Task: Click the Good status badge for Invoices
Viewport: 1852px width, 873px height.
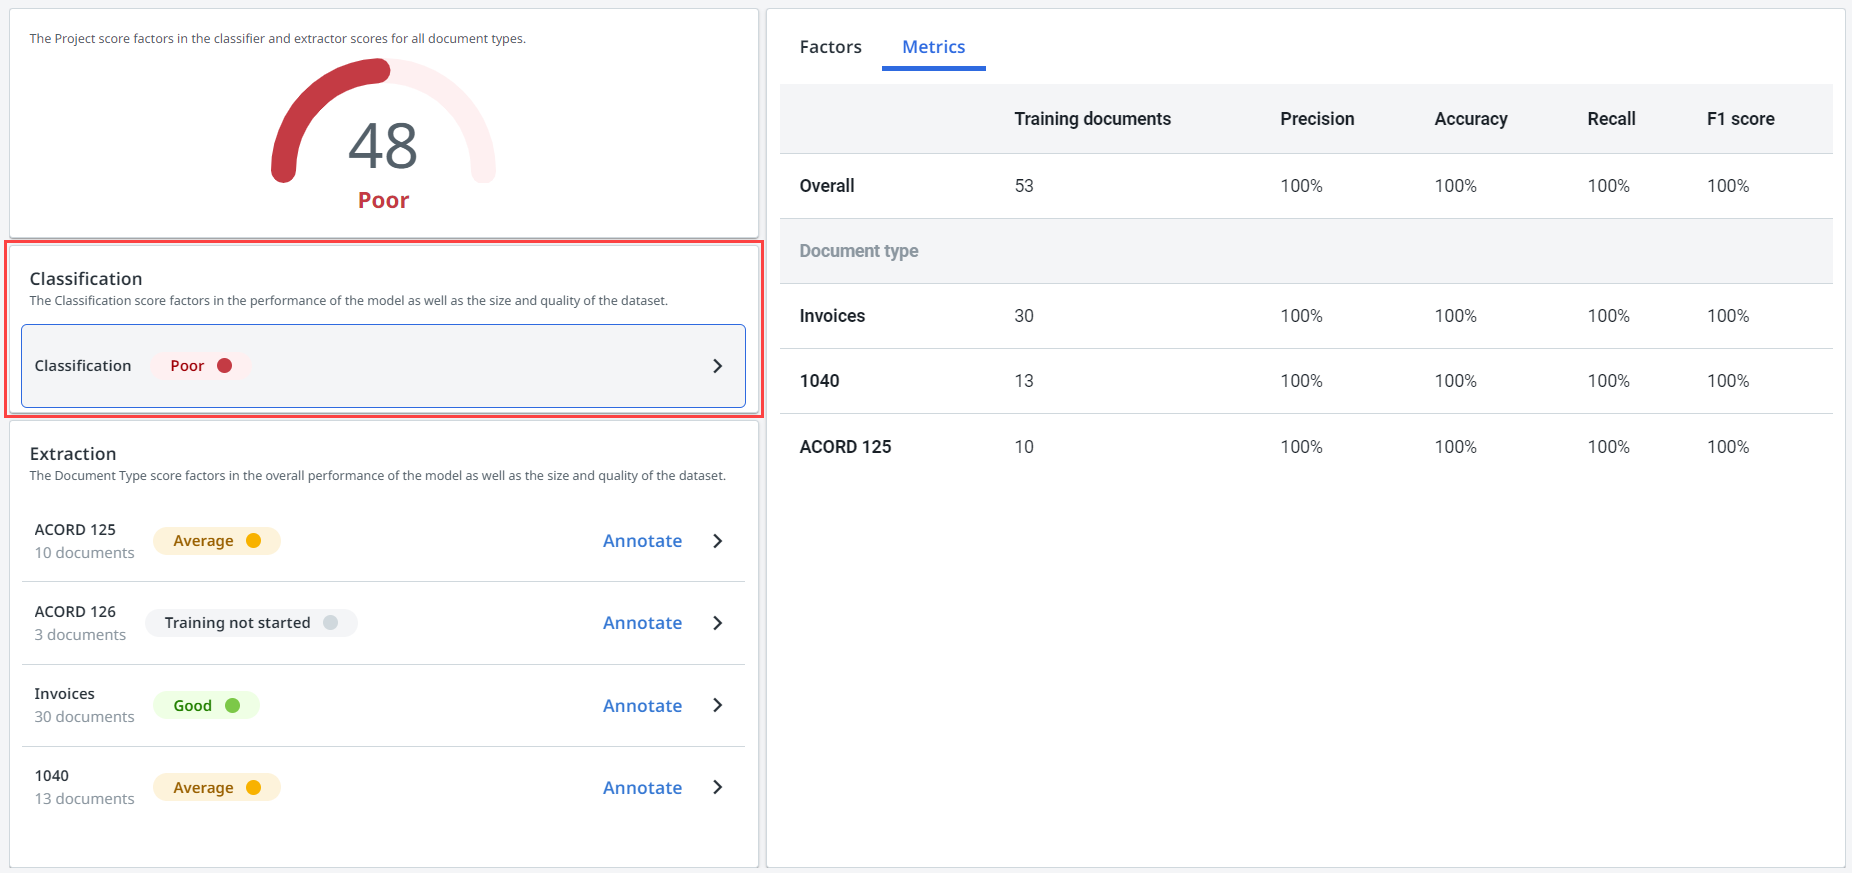Action: (206, 706)
